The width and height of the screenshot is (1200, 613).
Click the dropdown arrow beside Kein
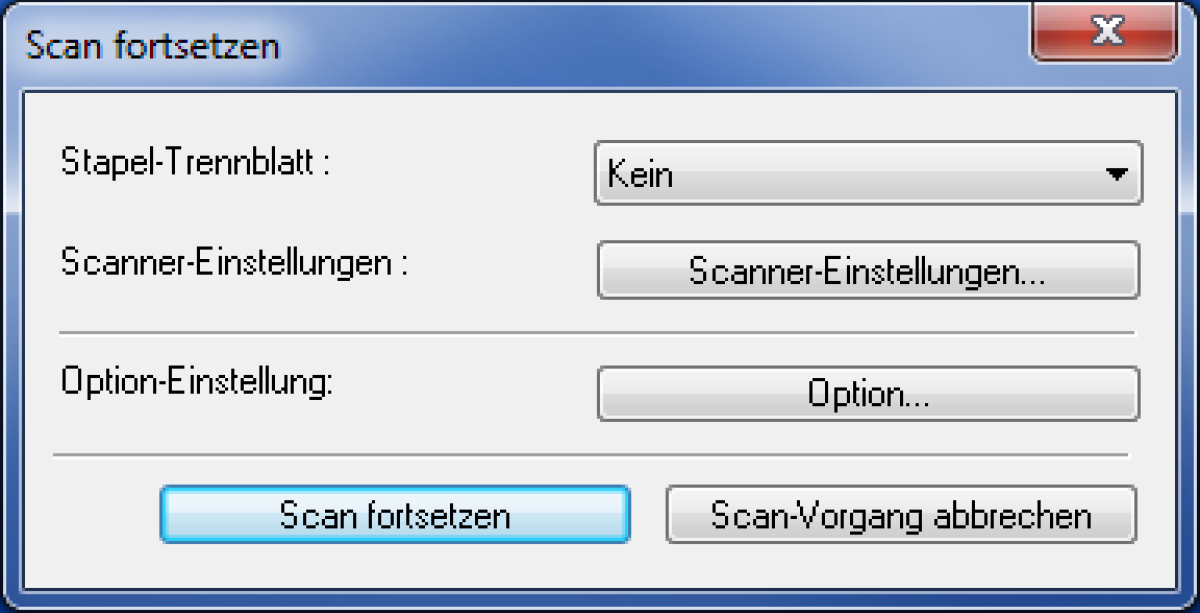[x=1116, y=175]
